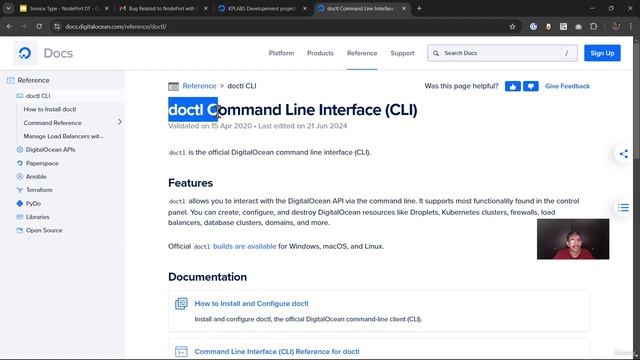Click the Docs title next to logo

(x=58, y=53)
